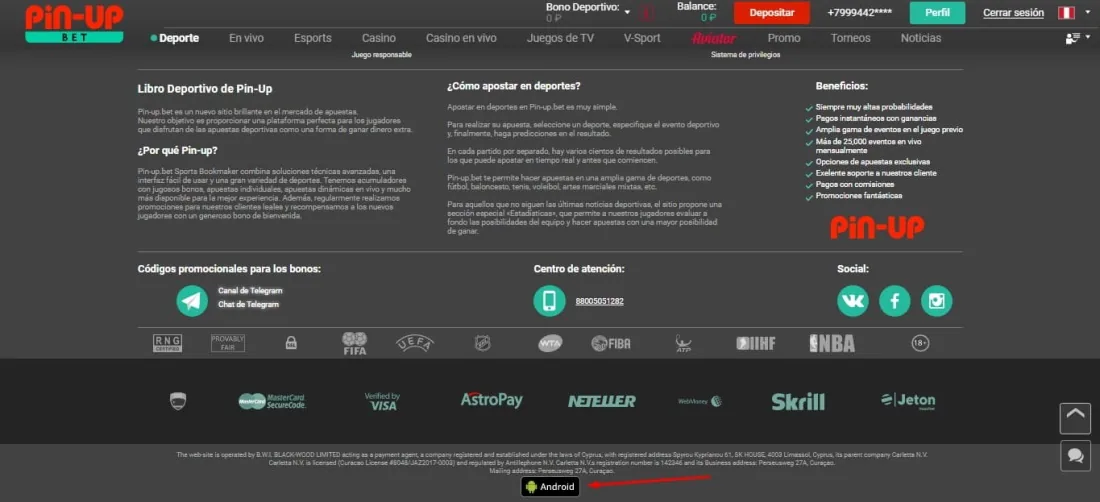Viewport: 1100px width, 502px height.
Task: Click the AstroPay payment logo
Action: pyautogui.click(x=492, y=400)
